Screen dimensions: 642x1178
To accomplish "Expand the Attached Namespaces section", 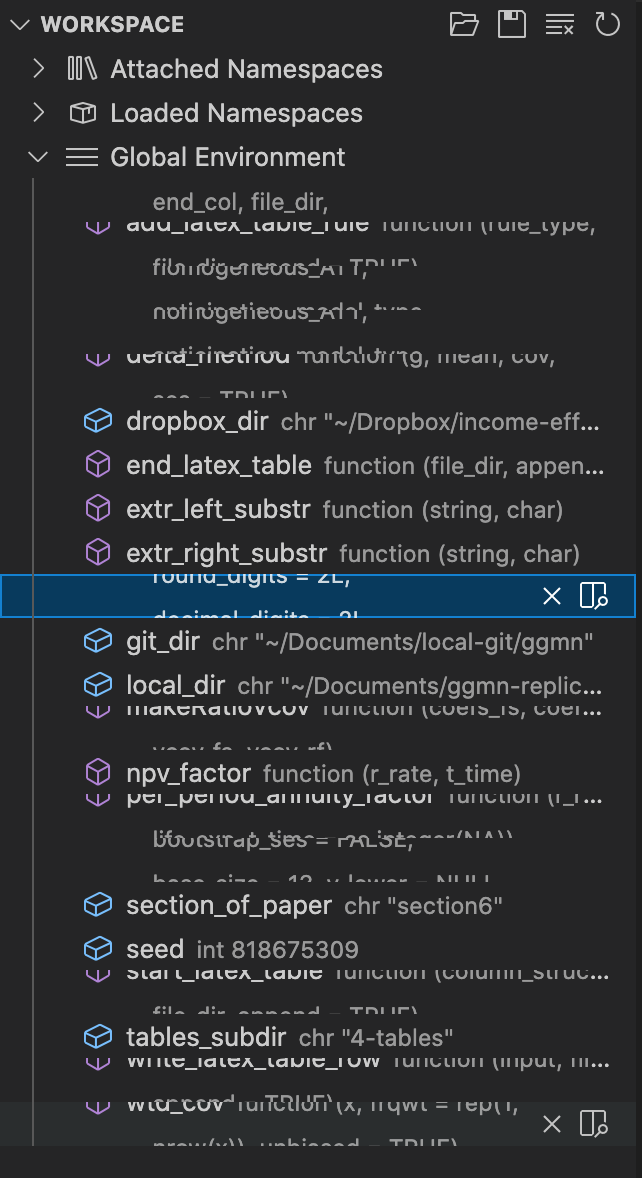I will tap(38, 69).
